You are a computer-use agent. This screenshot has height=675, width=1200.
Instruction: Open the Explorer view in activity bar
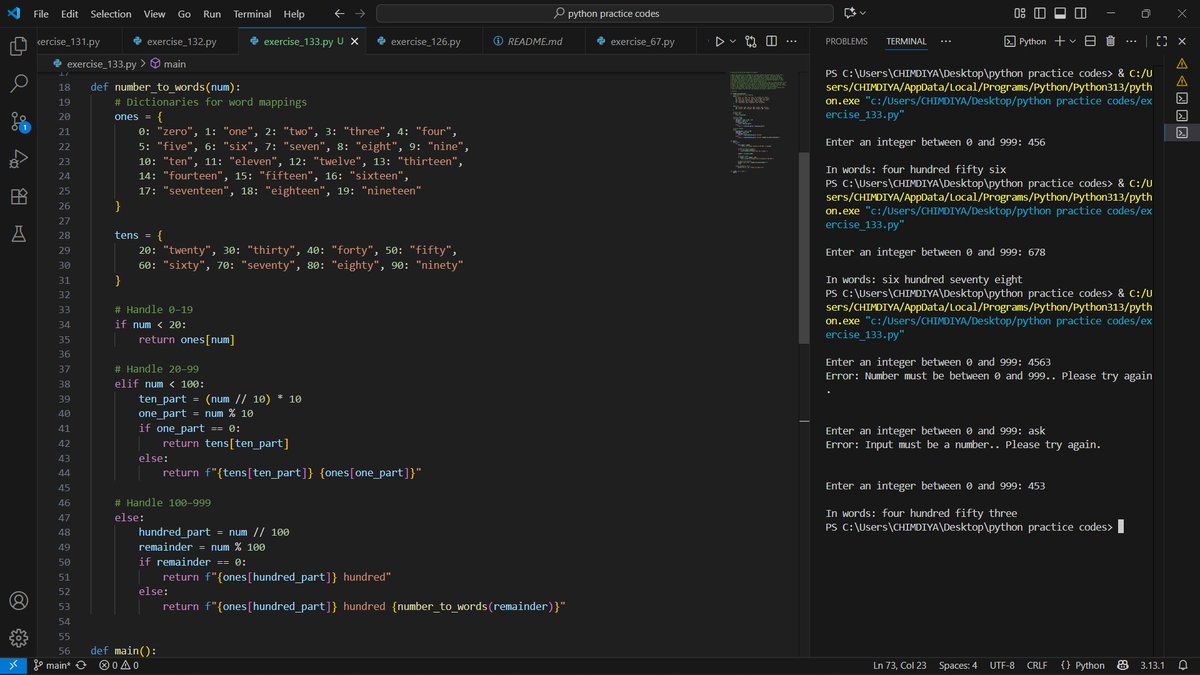click(18, 46)
